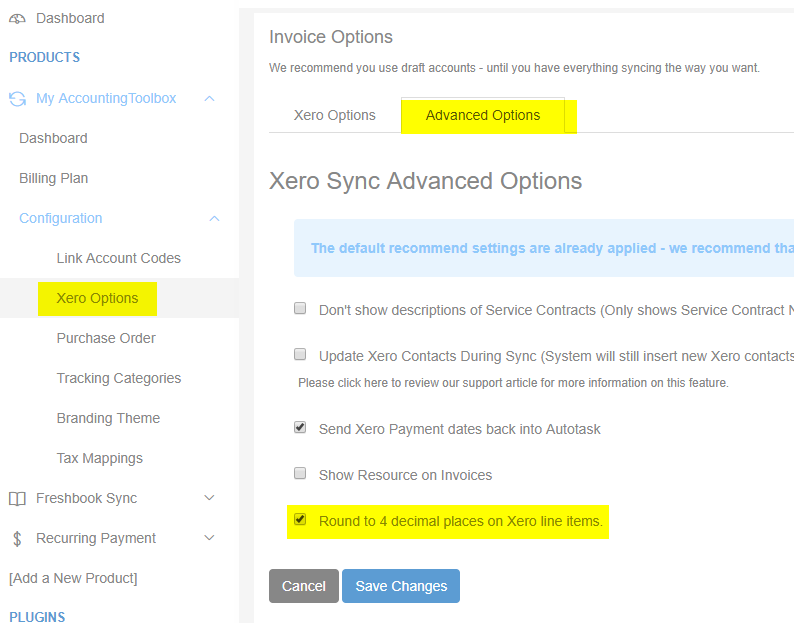This screenshot has width=794, height=623.
Task: Click the Xero Sync Advanced Options title
Action: click(x=425, y=181)
